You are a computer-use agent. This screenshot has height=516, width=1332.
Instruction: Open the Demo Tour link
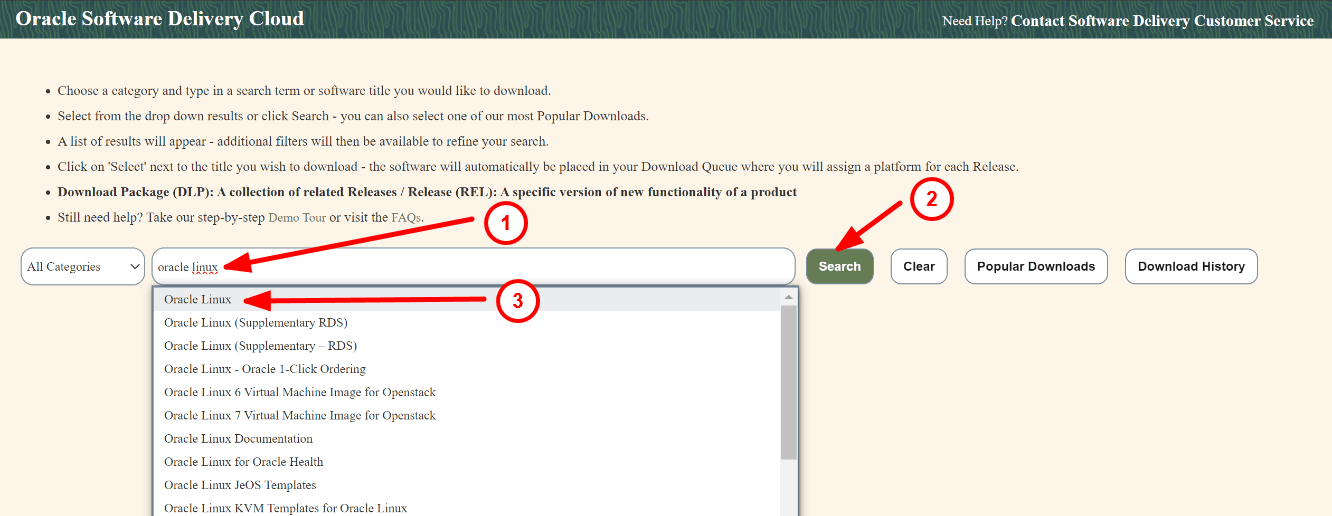pos(297,218)
